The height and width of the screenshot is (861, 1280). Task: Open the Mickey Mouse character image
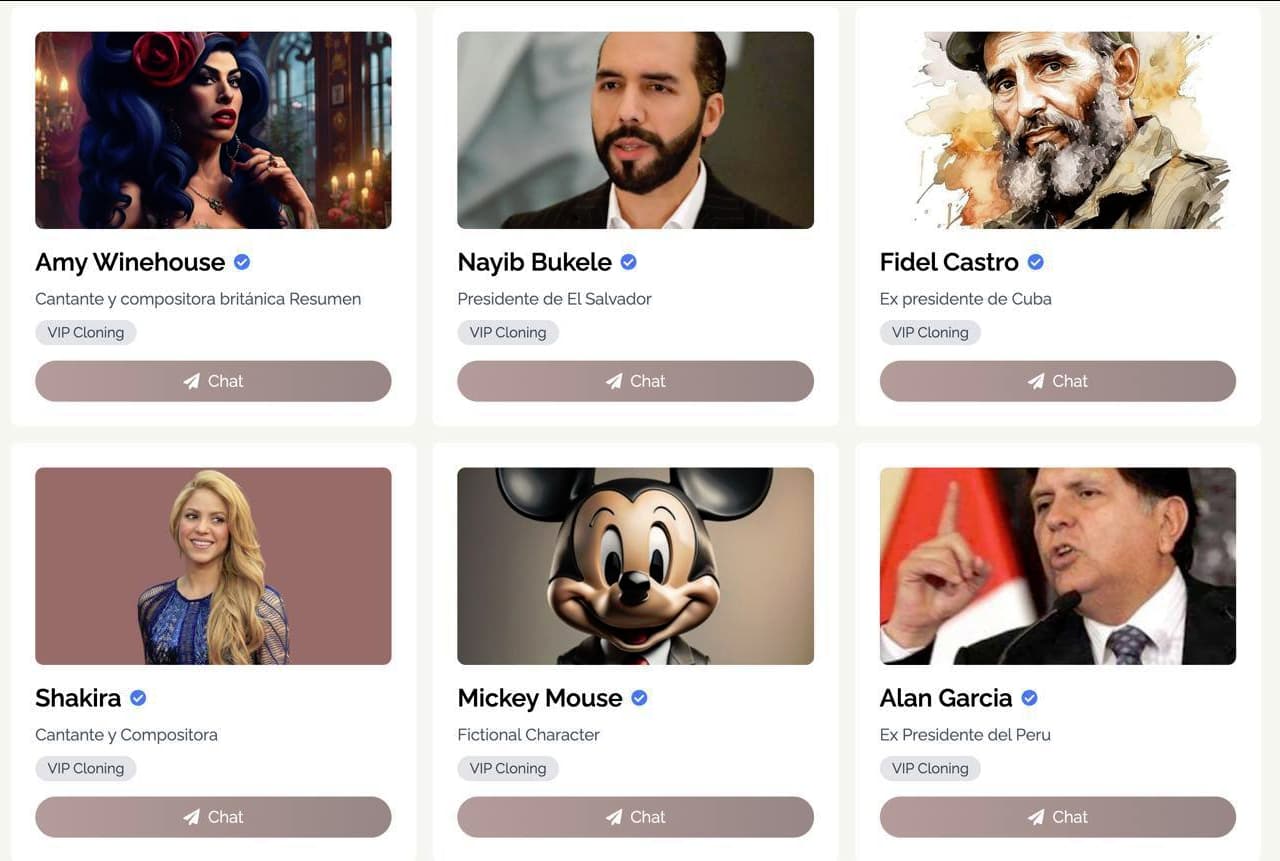[x=635, y=566]
